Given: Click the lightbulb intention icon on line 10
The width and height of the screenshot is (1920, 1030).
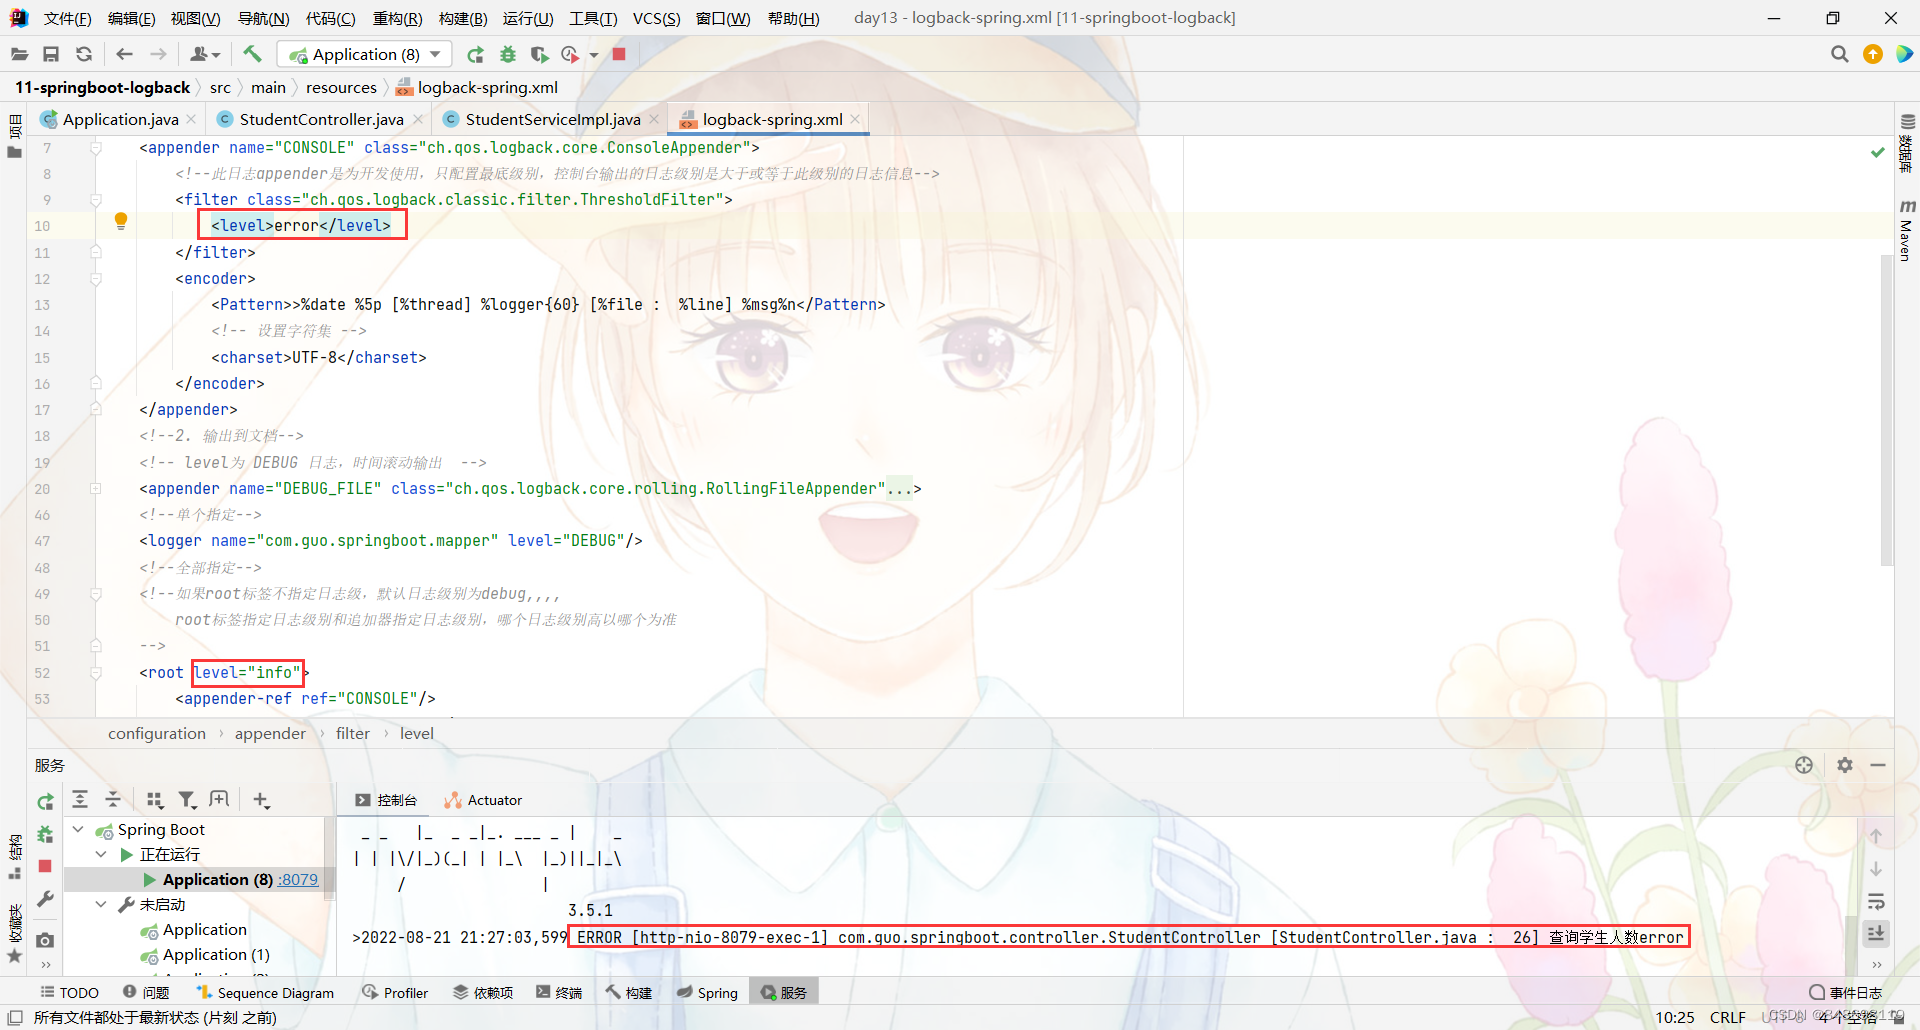Looking at the screenshot, I should pos(121,221).
